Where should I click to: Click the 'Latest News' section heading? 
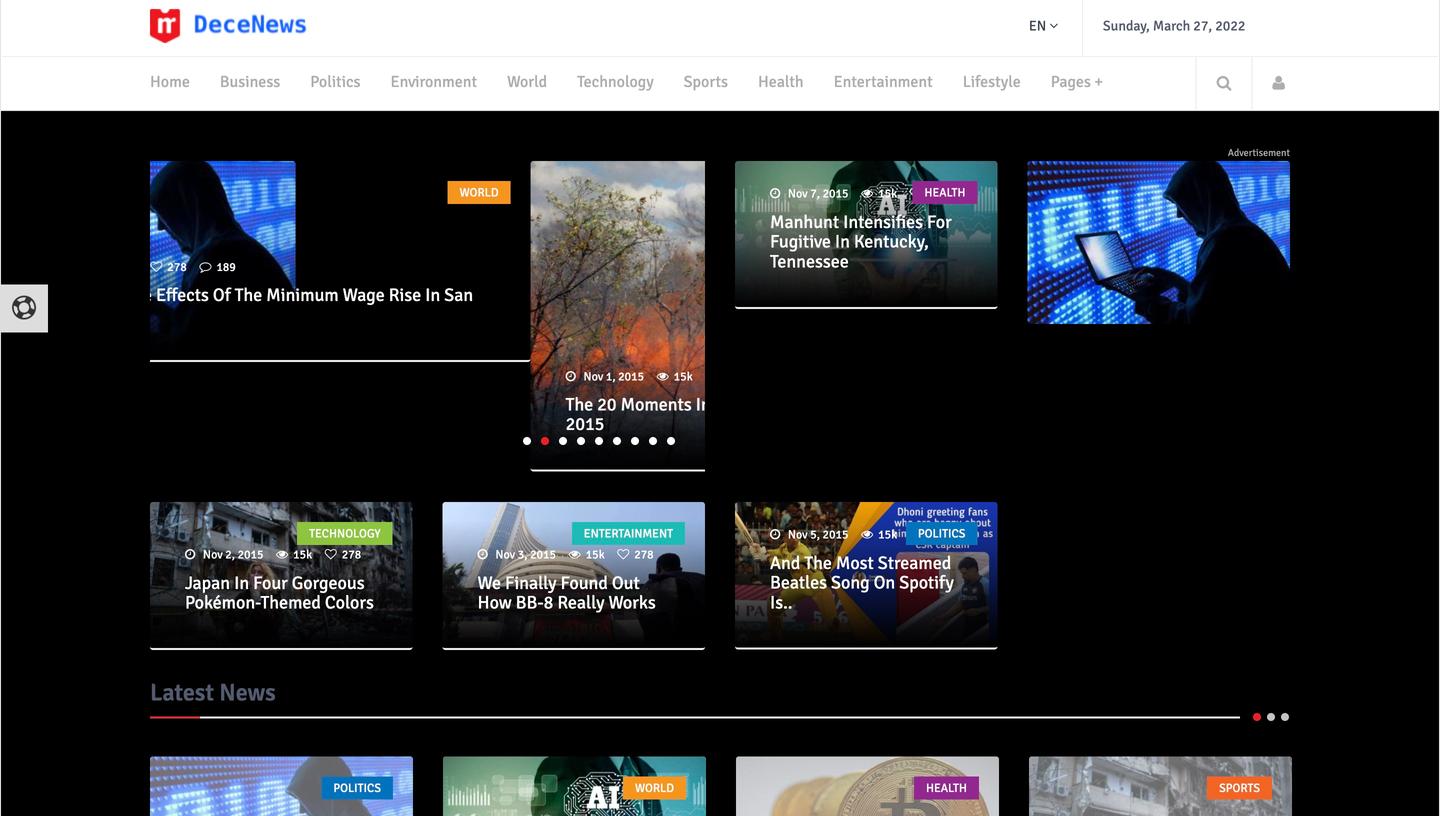[x=213, y=693]
